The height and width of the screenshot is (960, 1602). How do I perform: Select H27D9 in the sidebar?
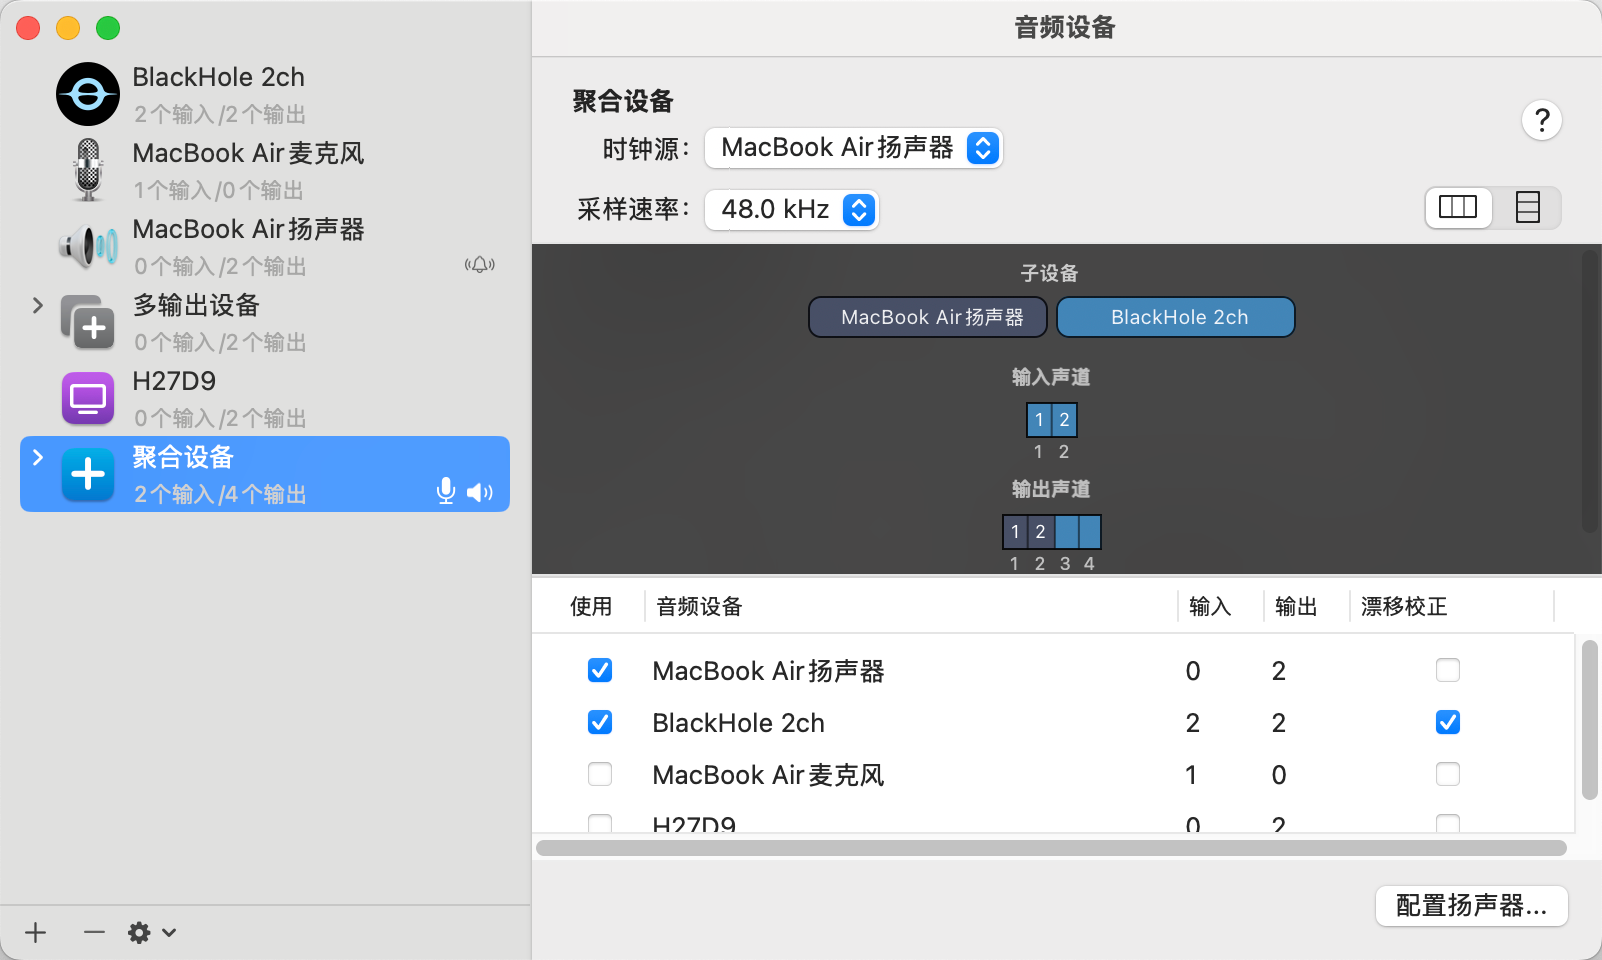(265, 398)
